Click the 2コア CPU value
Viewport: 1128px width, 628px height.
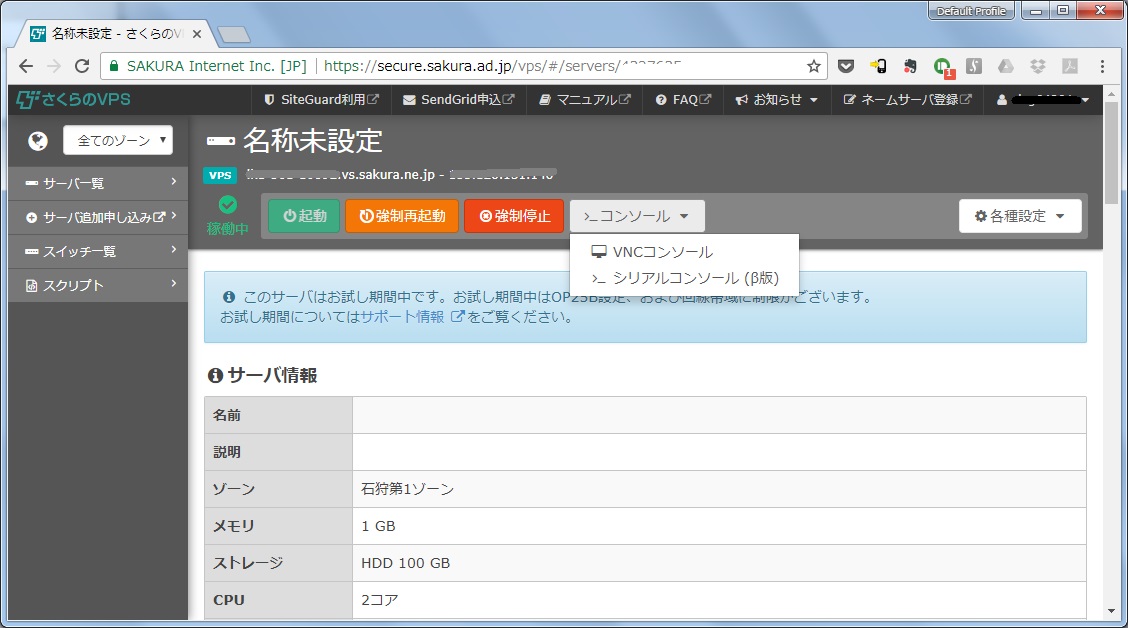coord(379,600)
